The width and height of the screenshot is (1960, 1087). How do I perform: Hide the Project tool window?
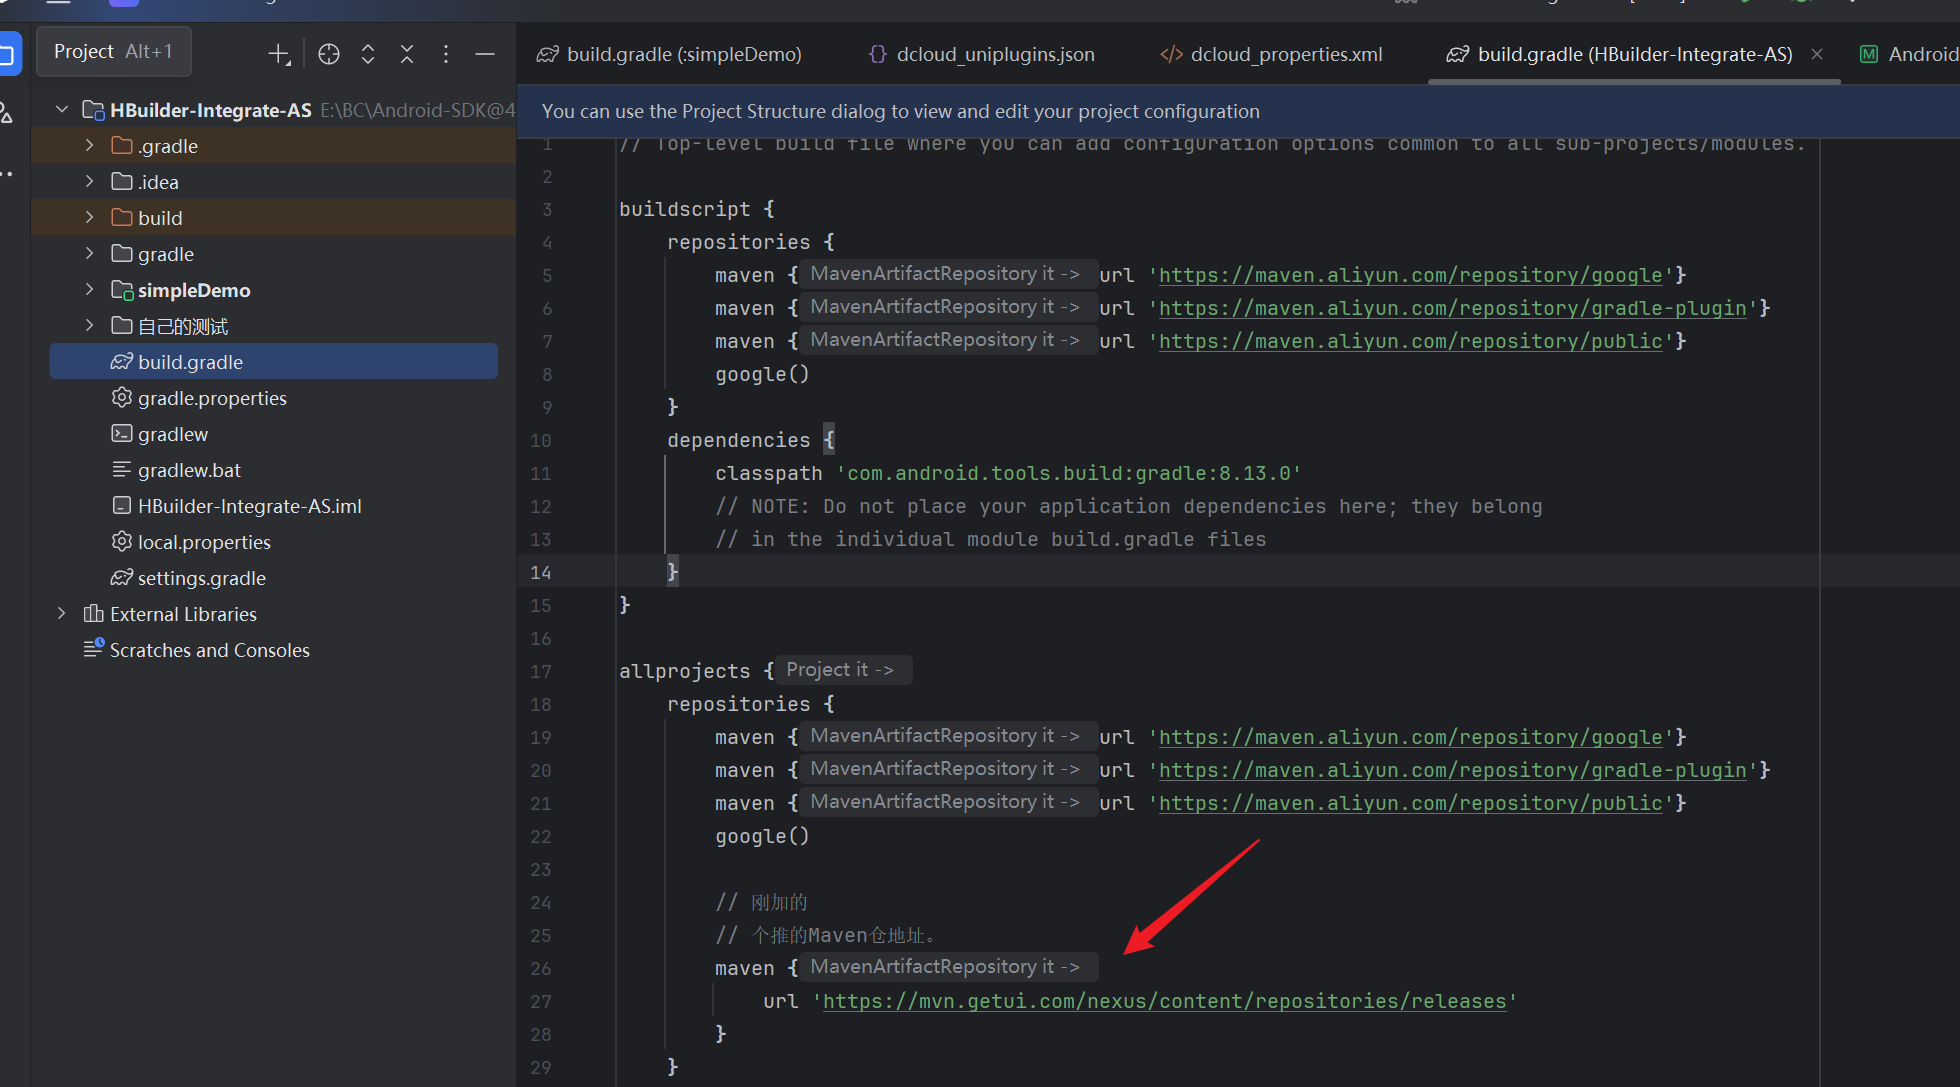pos(485,54)
